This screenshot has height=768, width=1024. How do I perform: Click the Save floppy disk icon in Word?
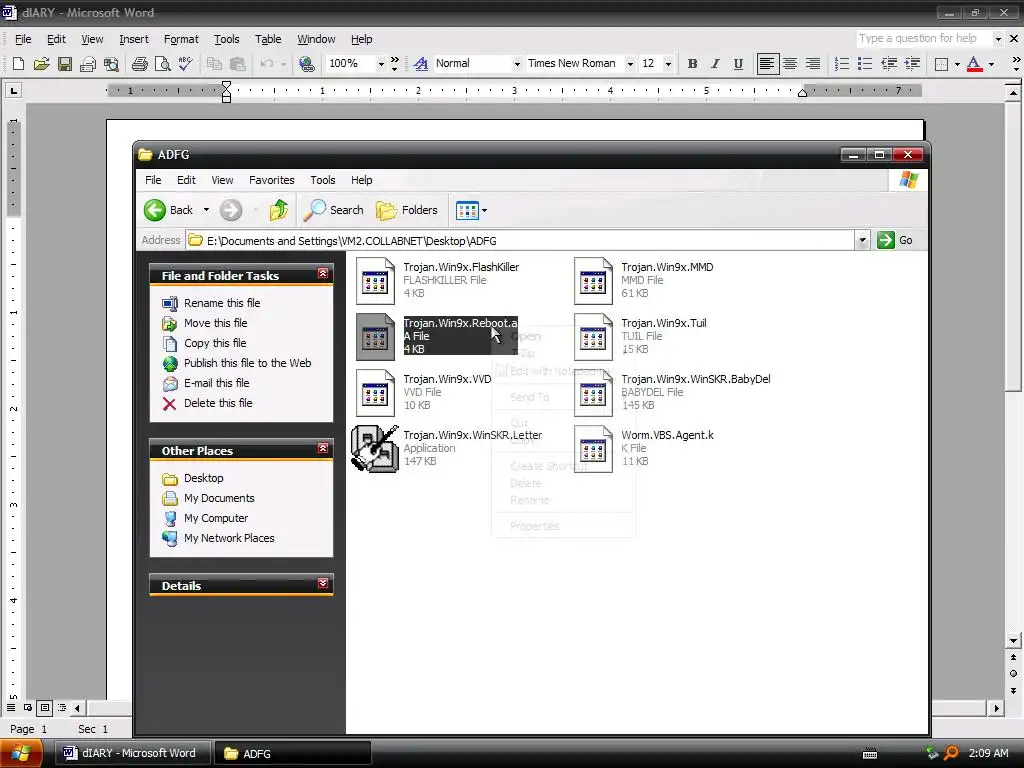65,63
